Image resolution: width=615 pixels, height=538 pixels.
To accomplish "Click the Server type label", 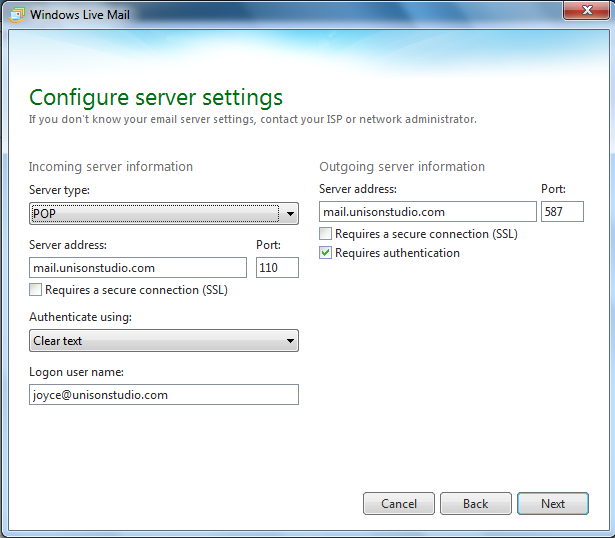I will coord(59,190).
